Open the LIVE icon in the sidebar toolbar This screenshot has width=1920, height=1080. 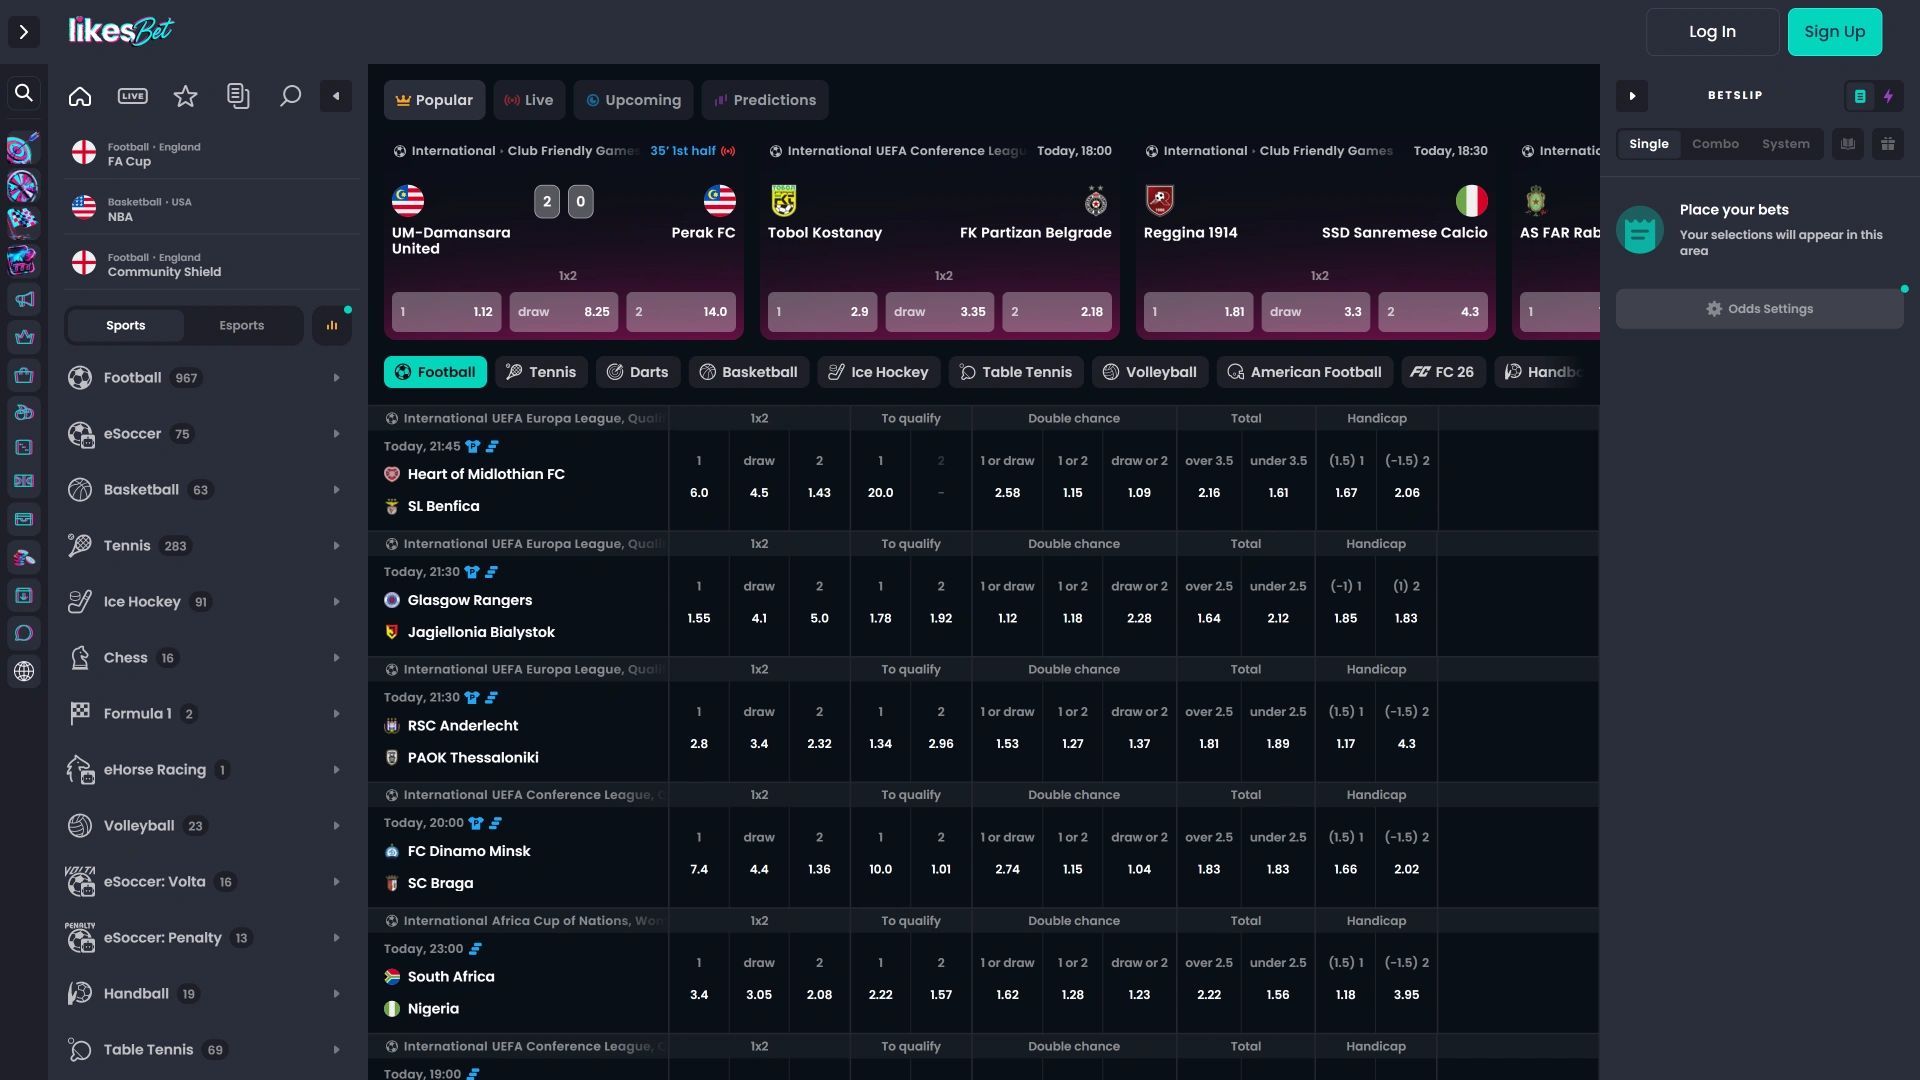pos(133,96)
